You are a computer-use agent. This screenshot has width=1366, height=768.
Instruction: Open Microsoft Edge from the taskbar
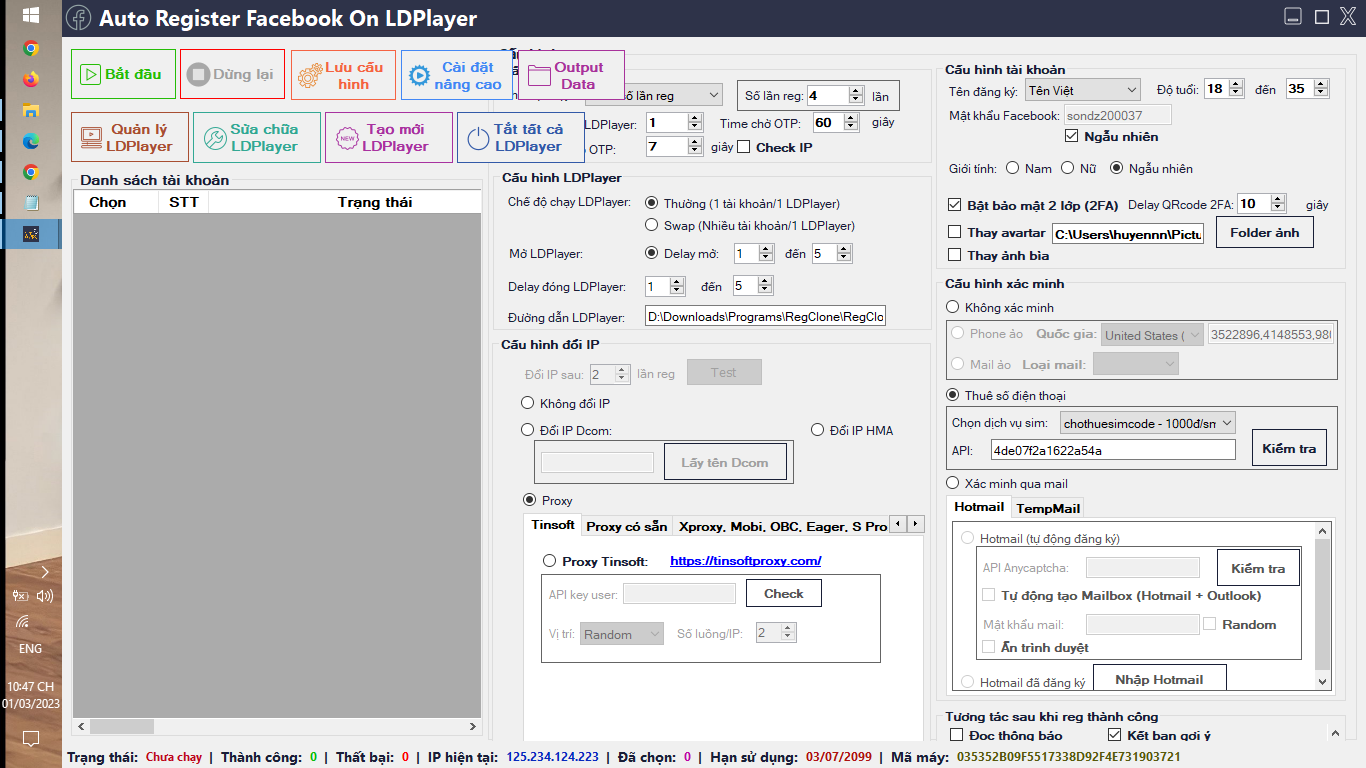click(31, 141)
